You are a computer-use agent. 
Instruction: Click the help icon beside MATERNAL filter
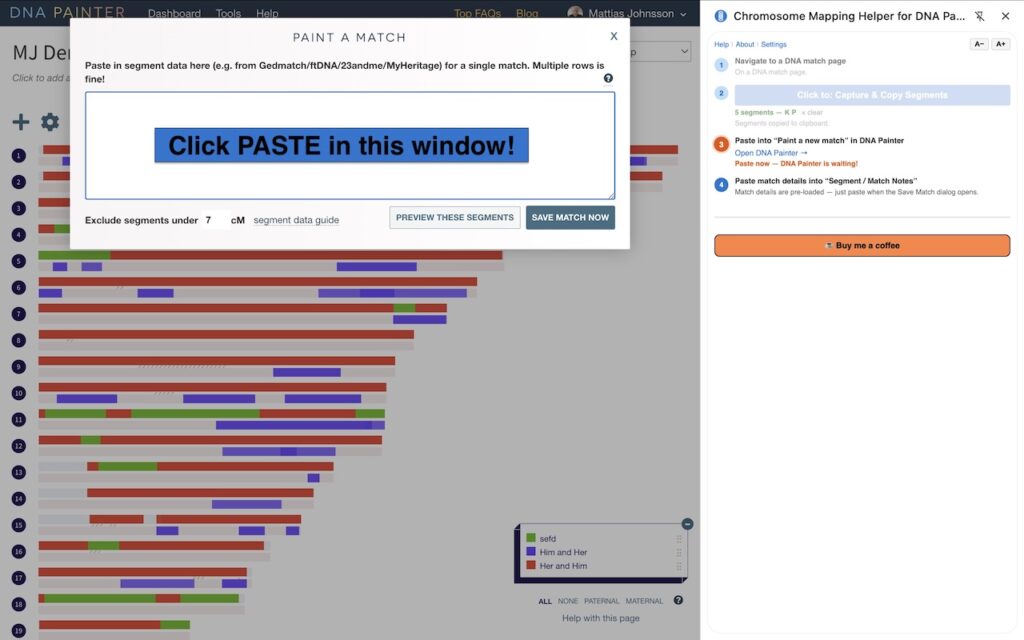click(678, 601)
